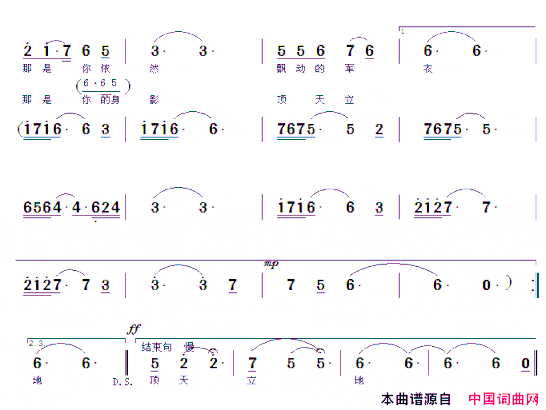Screen dimensions: 546x410
Task: Click the "1." first ending bracket label
Action: tap(404, 31)
